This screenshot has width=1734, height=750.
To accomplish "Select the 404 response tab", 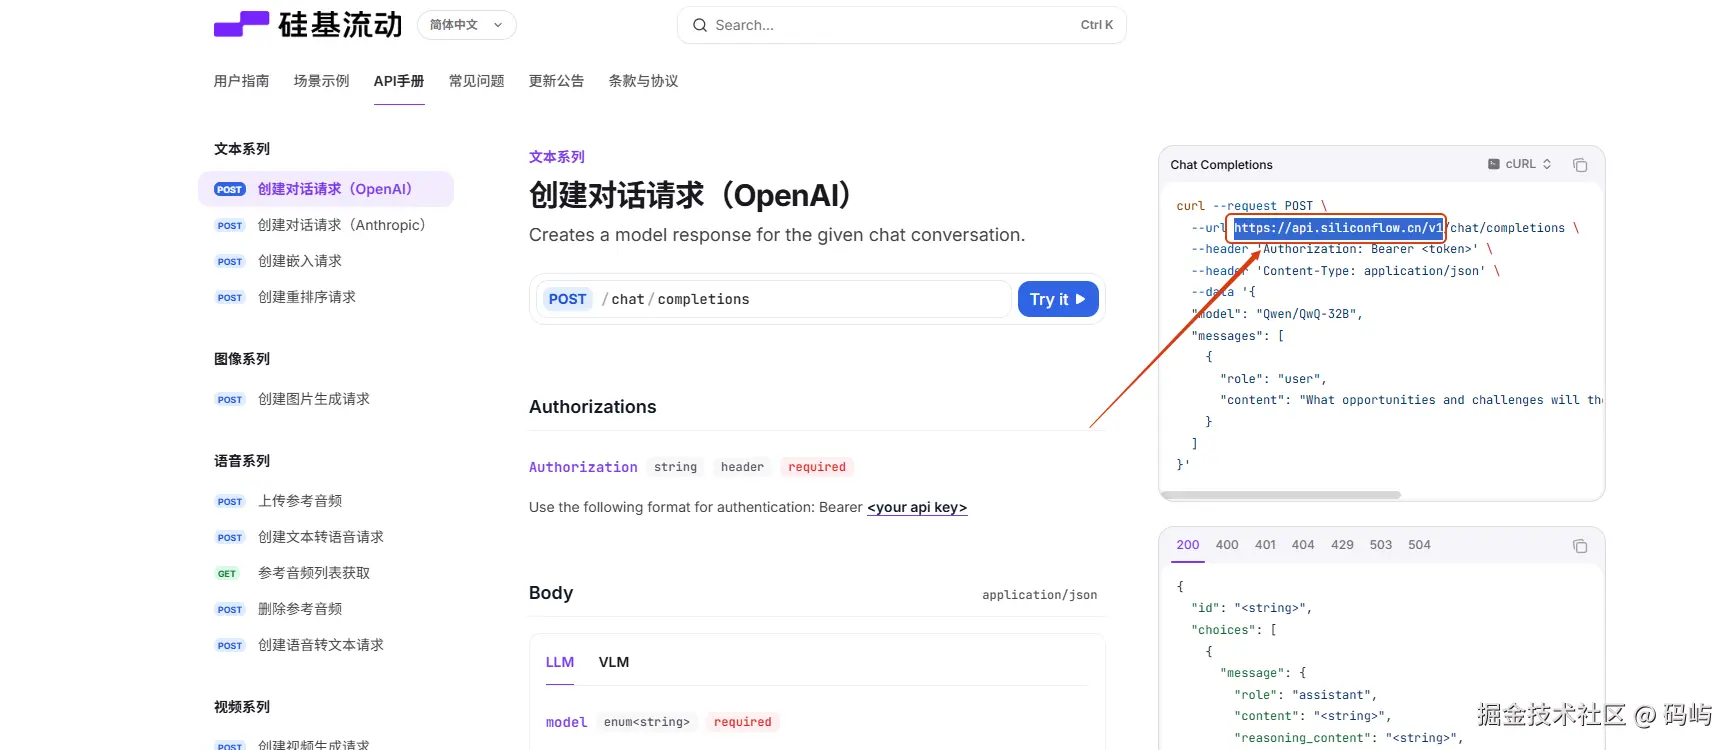I will (x=1303, y=545).
